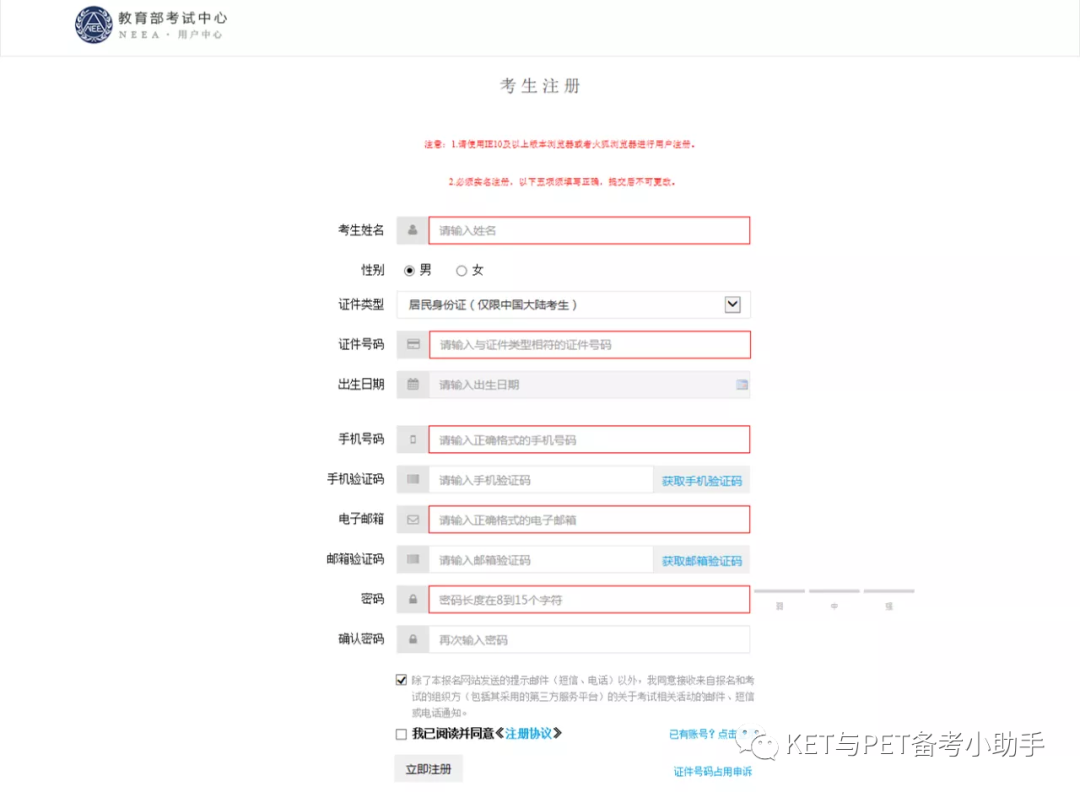
Task: Click the card icon beside 证件号码
Action: (413, 344)
